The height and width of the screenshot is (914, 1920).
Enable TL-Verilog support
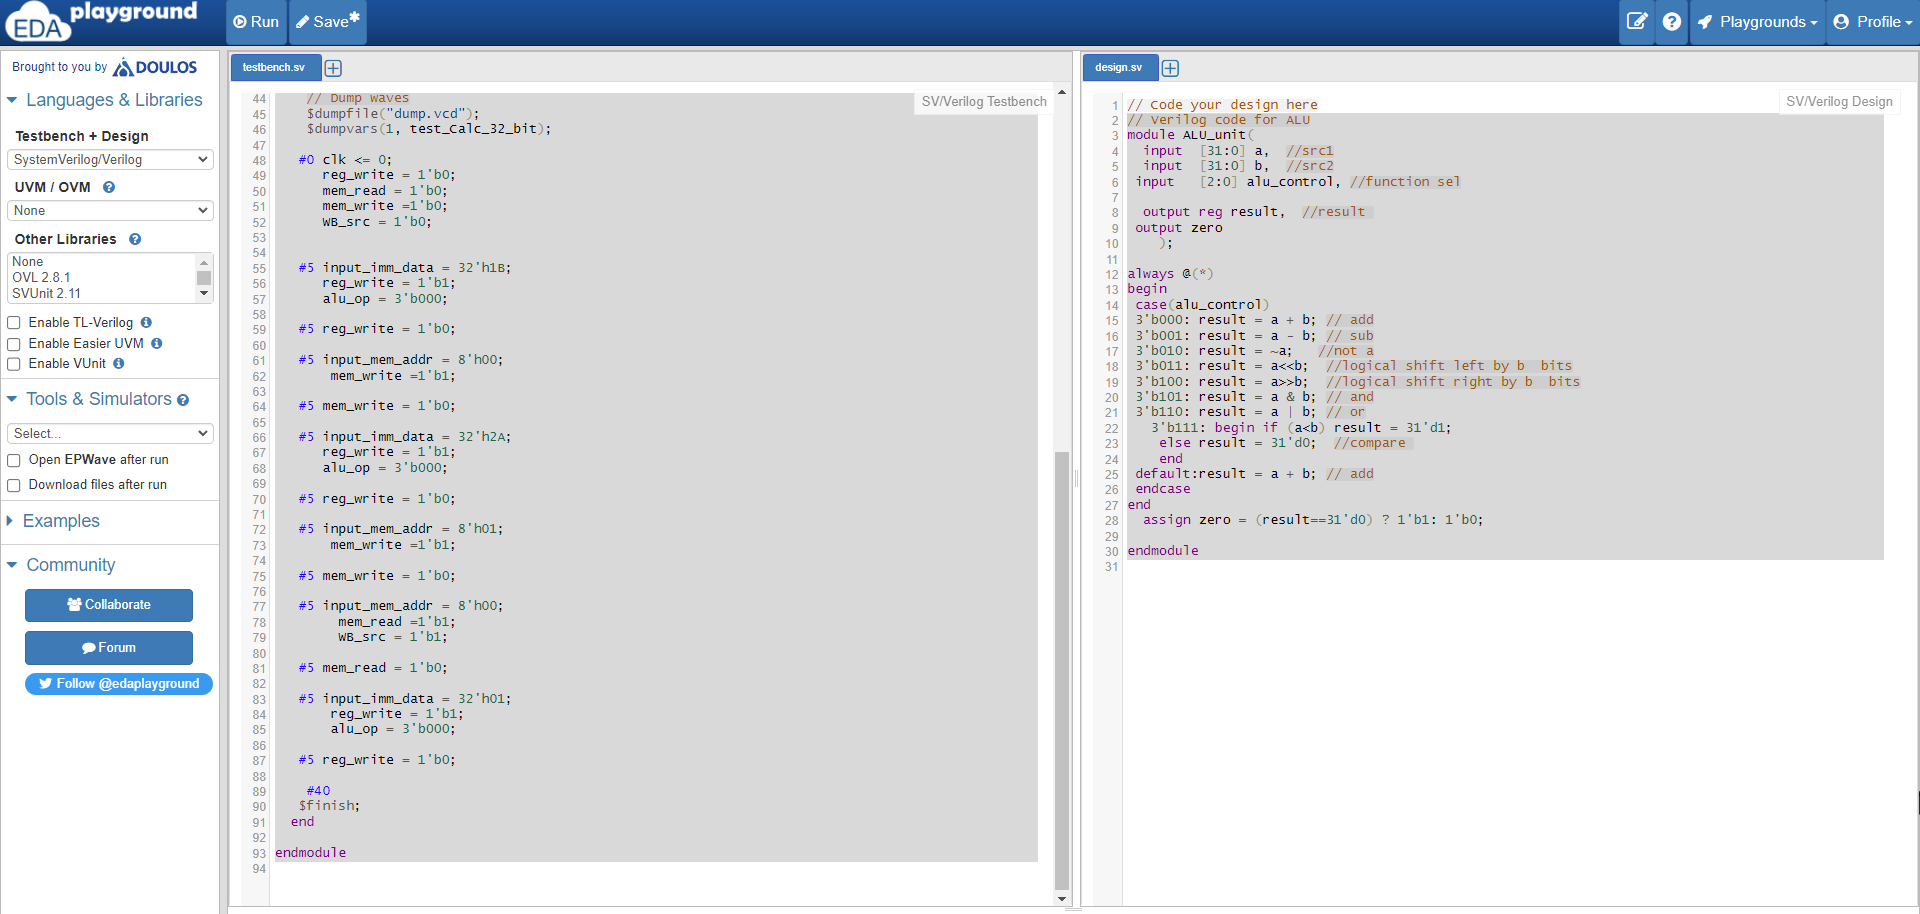(14, 322)
